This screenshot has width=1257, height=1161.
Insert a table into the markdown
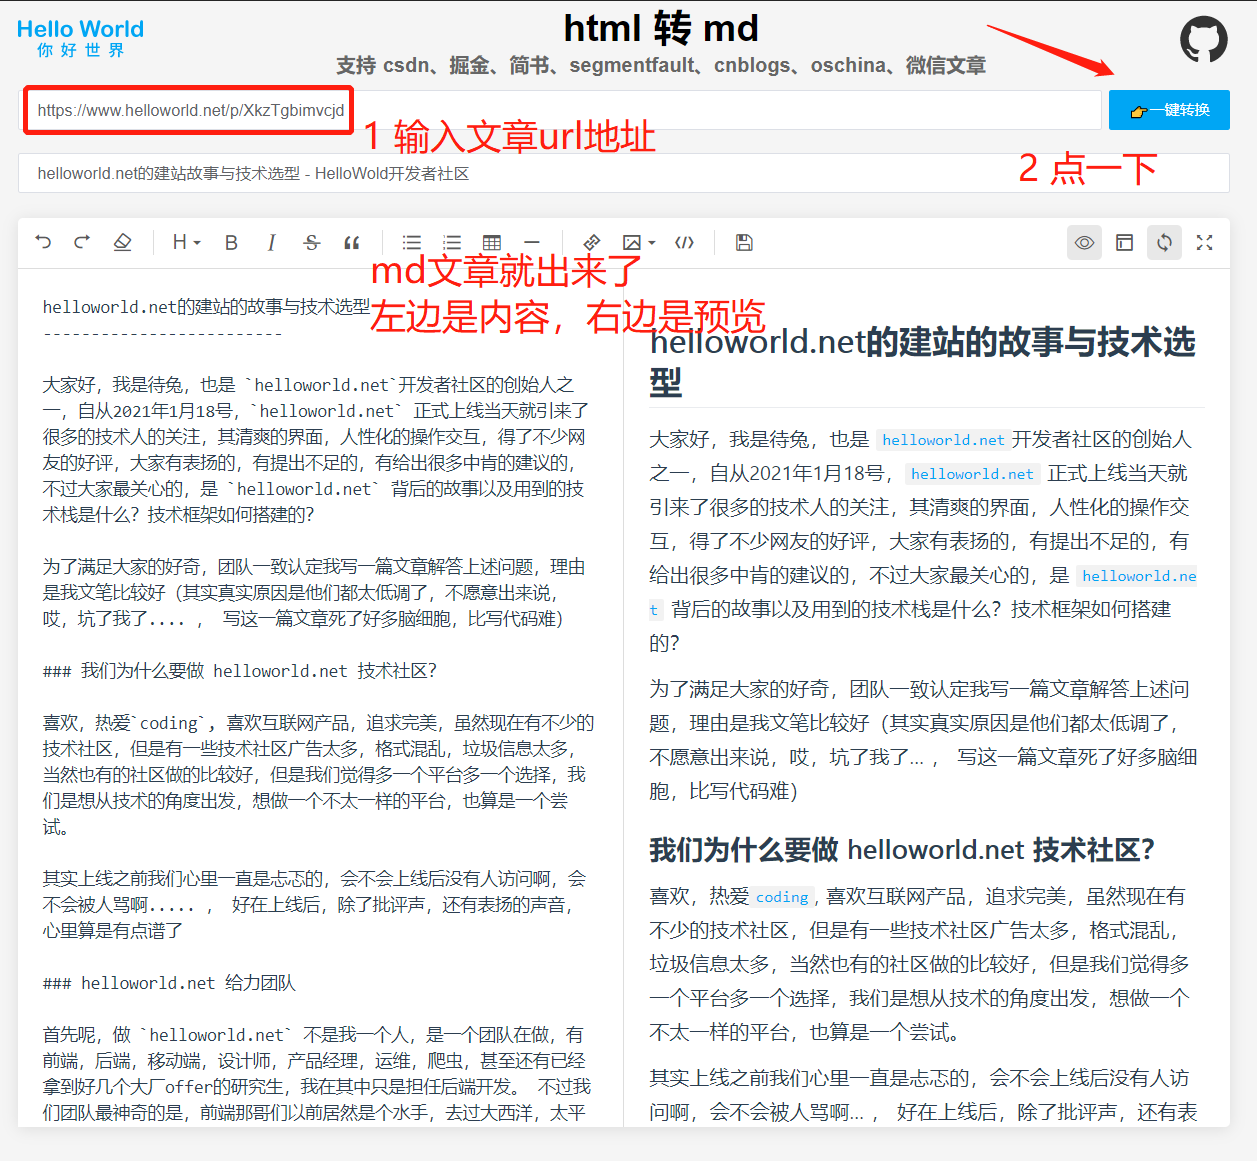[491, 242]
